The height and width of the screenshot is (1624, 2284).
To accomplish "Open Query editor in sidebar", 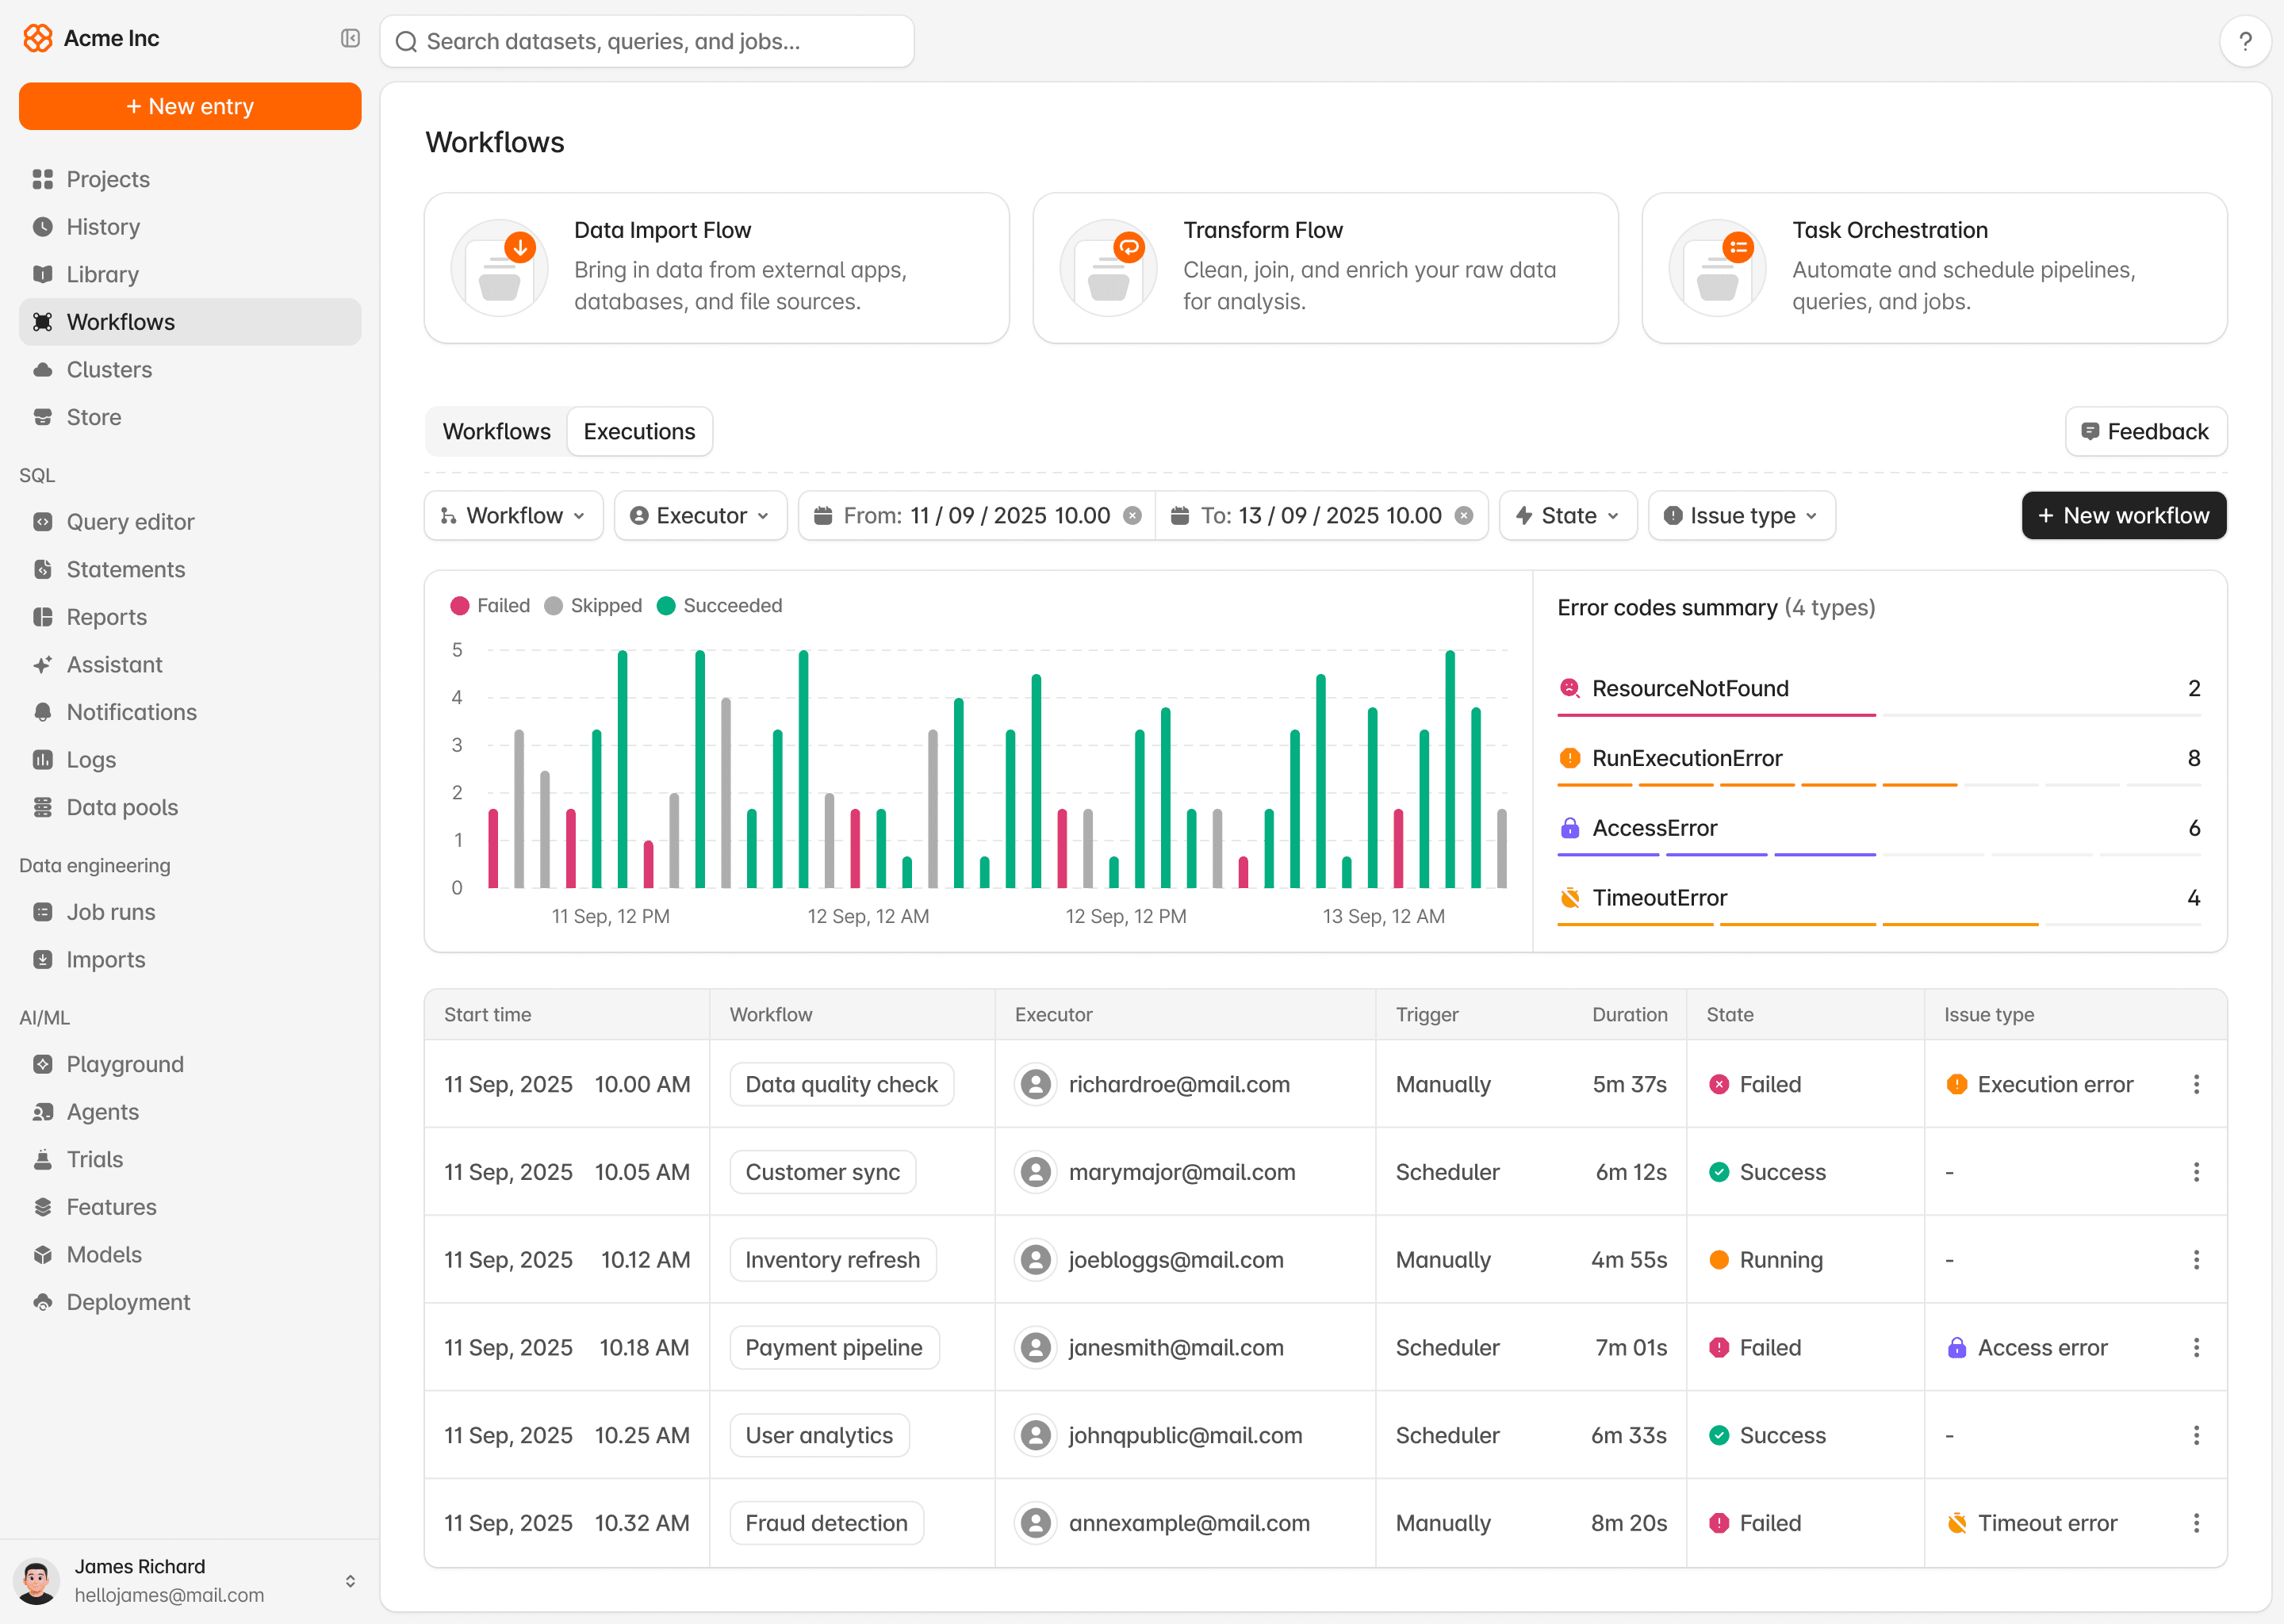I will (x=130, y=521).
